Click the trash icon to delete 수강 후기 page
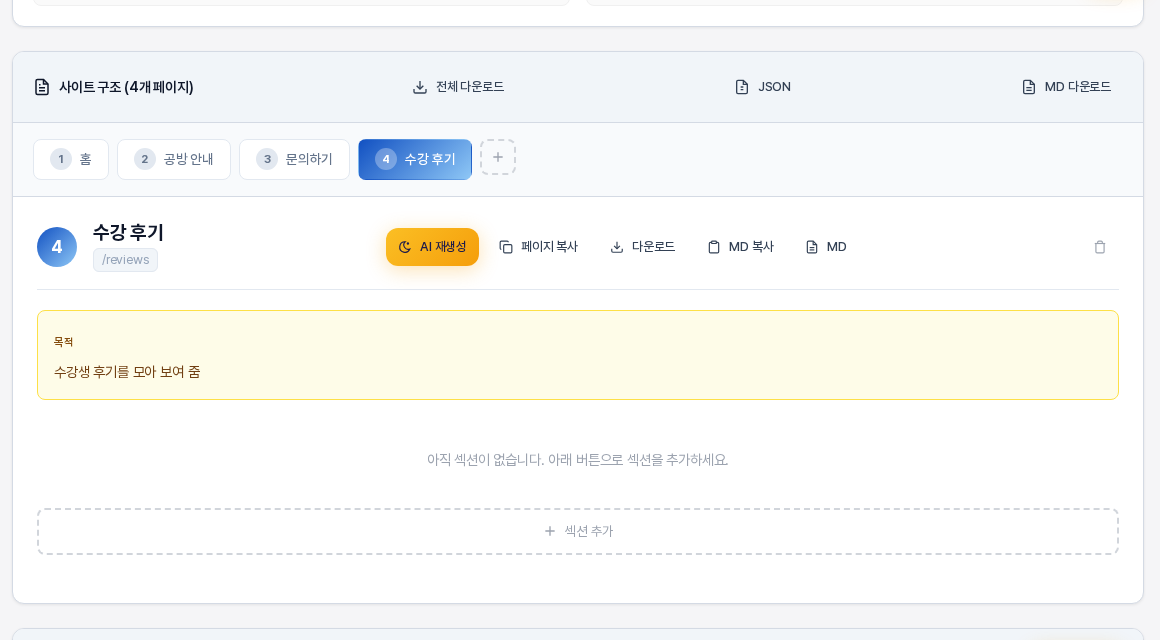The width and height of the screenshot is (1160, 640). tap(1099, 247)
